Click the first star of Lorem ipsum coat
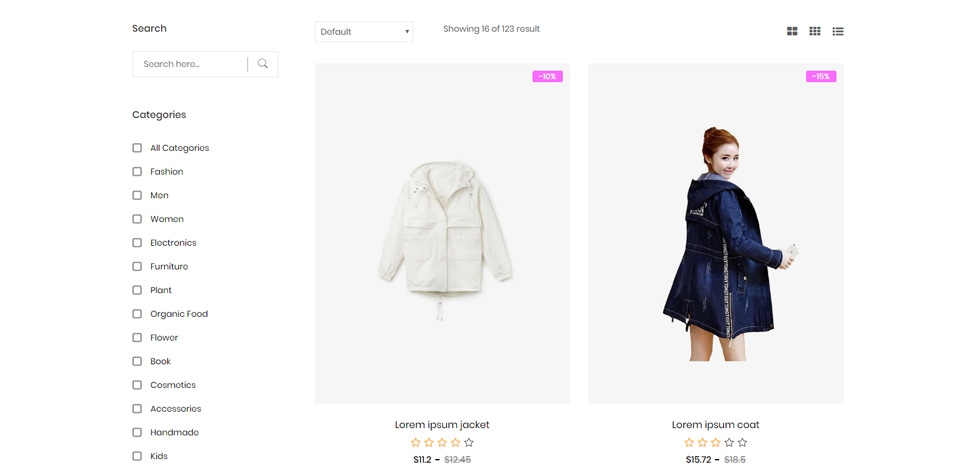The height and width of the screenshot is (471, 980). [689, 442]
